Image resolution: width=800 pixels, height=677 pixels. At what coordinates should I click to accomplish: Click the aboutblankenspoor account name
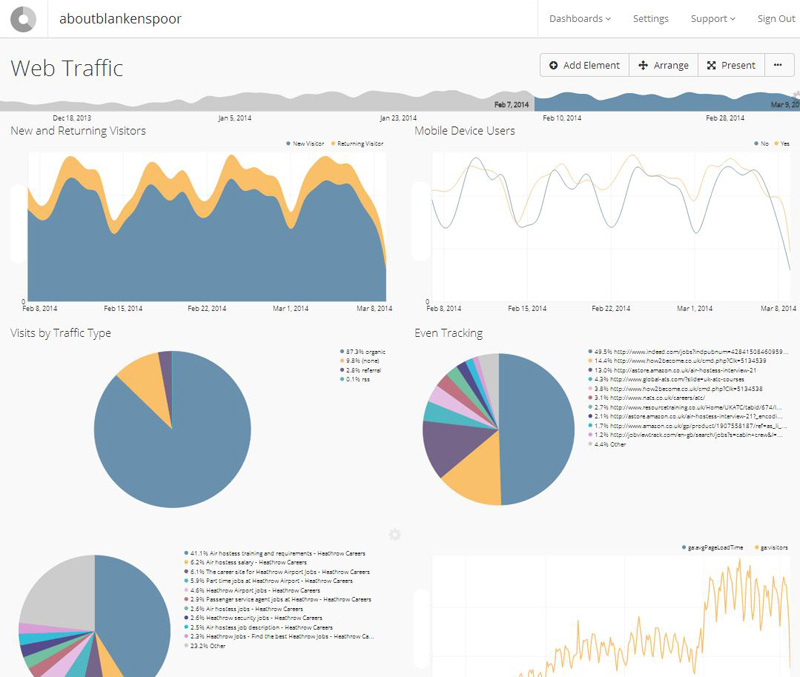point(120,19)
